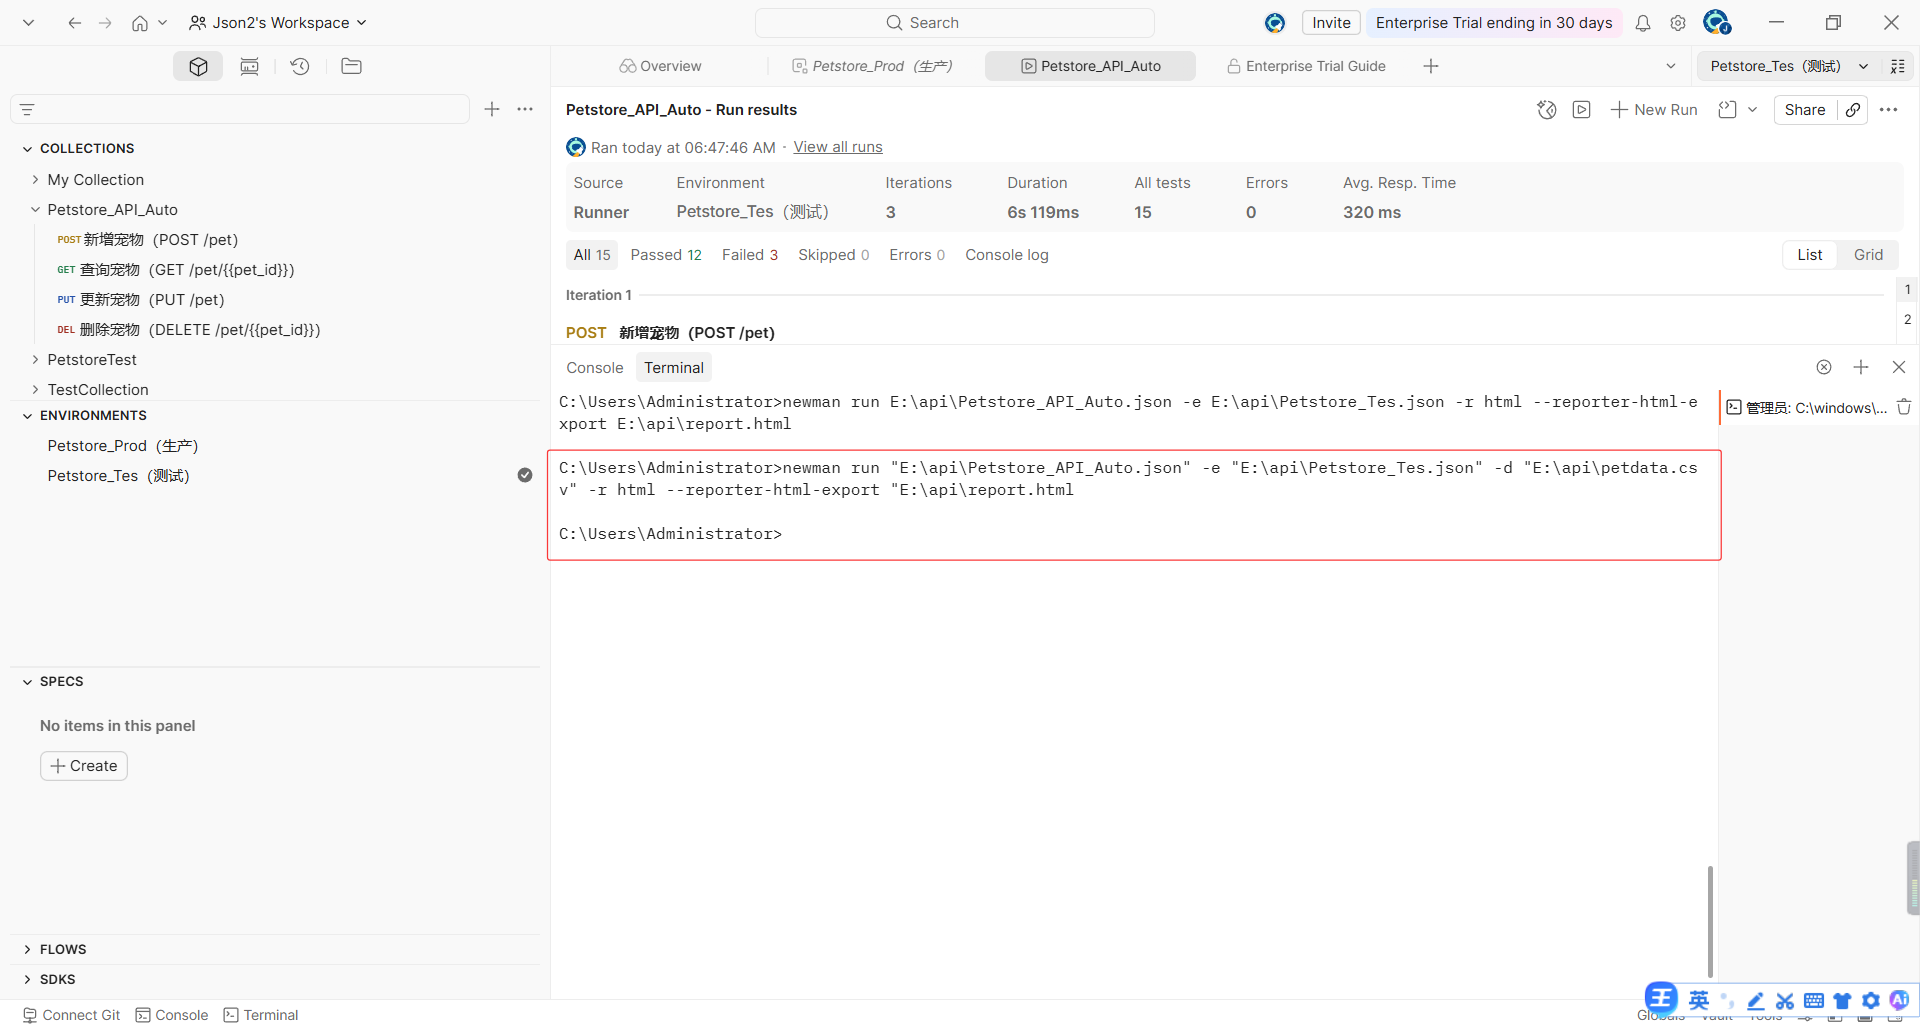Viewport: 1920px width, 1030px height.
Task: Click the Home icon
Action: point(140,23)
